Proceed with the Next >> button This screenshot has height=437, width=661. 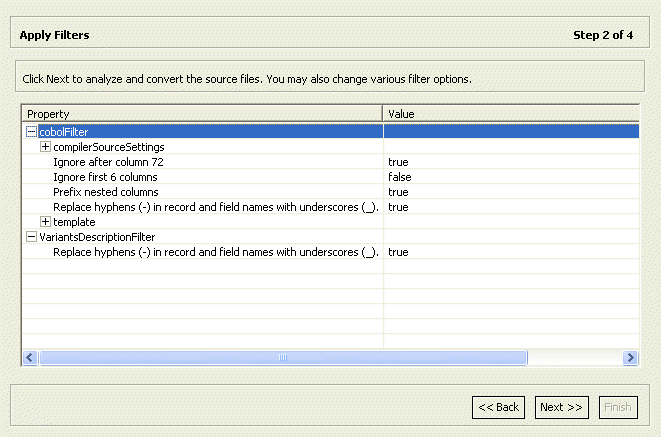pyautogui.click(x=562, y=407)
